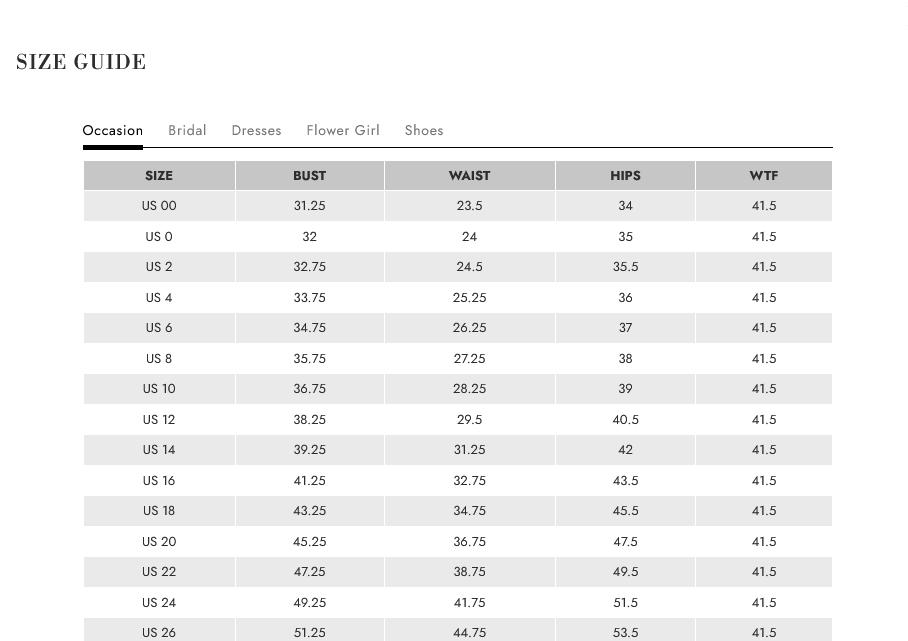Switch to the Bridal tab
Image resolution: width=908 pixels, height=641 pixels.
point(187,130)
